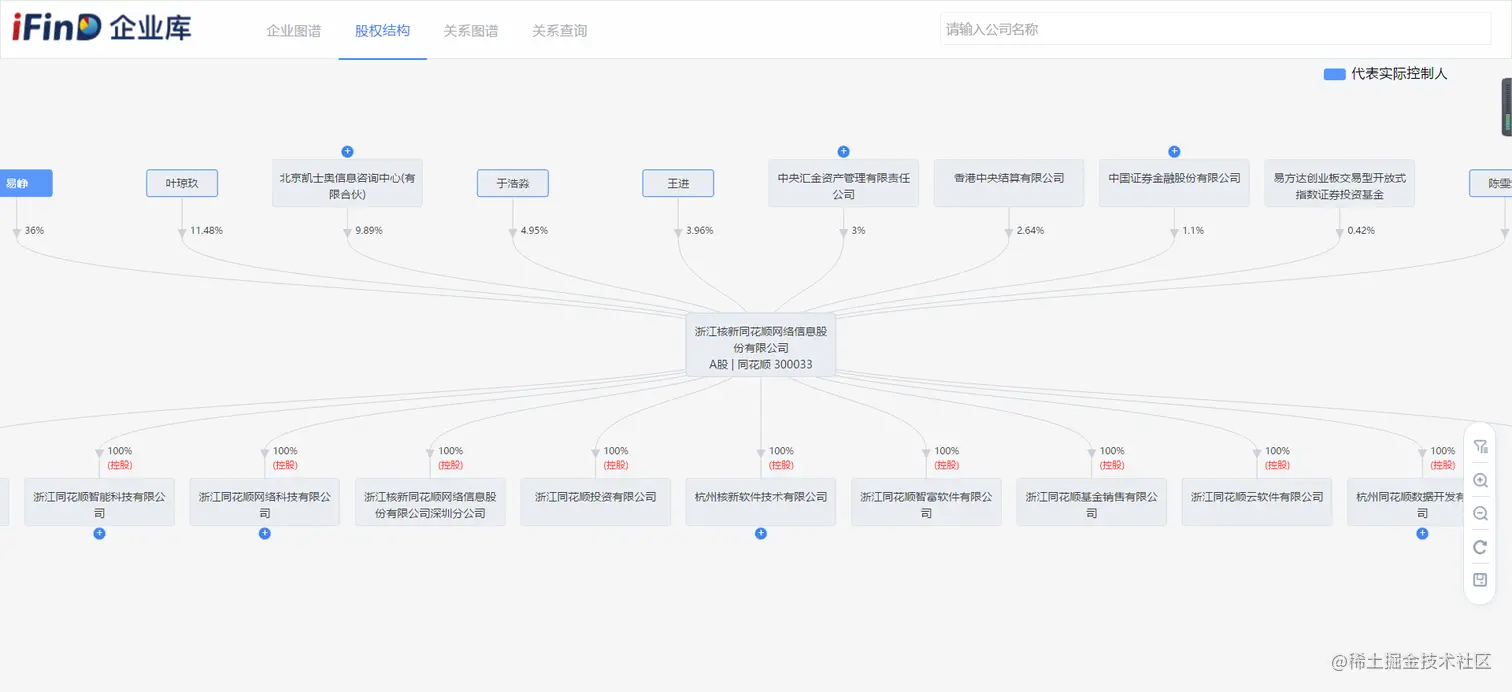Zoom out of the equity chart
This screenshot has height=692, width=1512.
tap(1481, 513)
